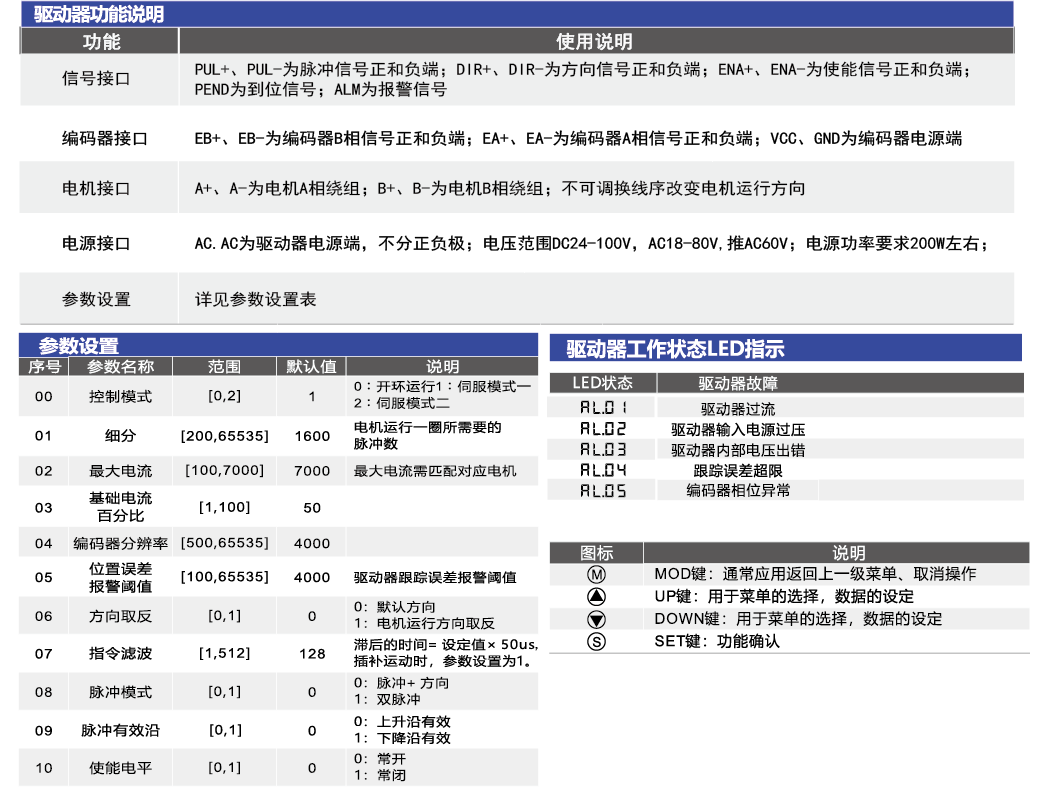Select the 细分 parameter name

(x=121, y=436)
